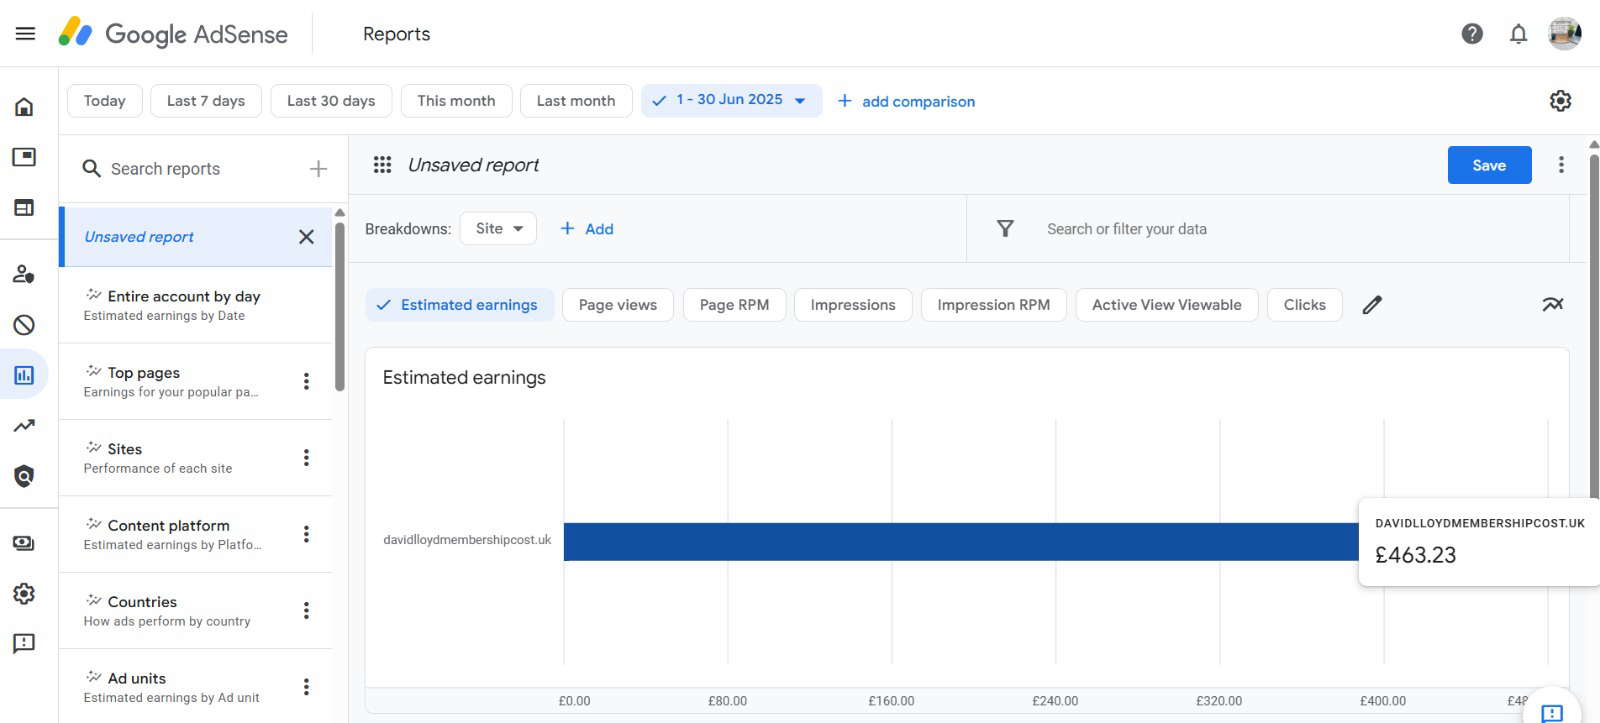The height and width of the screenshot is (723, 1600).
Task: Open the hamburger main menu
Action: click(x=25, y=34)
